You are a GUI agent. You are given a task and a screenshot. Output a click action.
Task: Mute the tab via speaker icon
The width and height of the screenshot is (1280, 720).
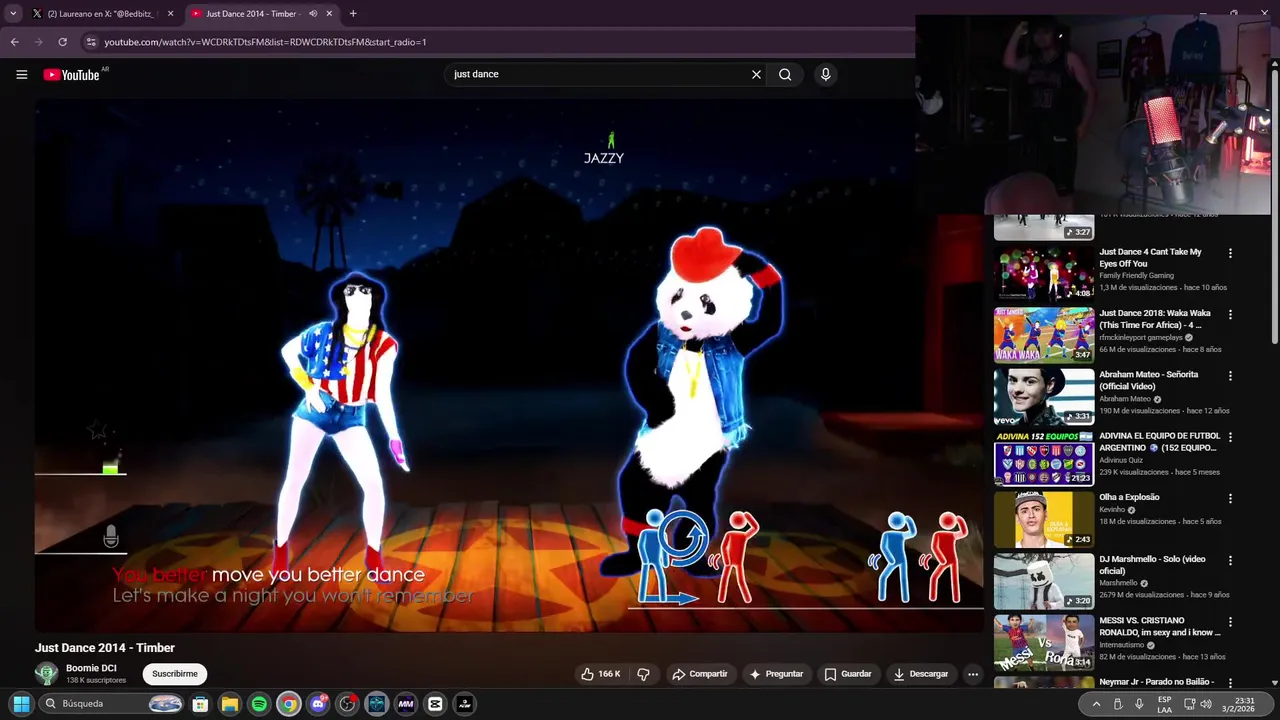coord(313,14)
